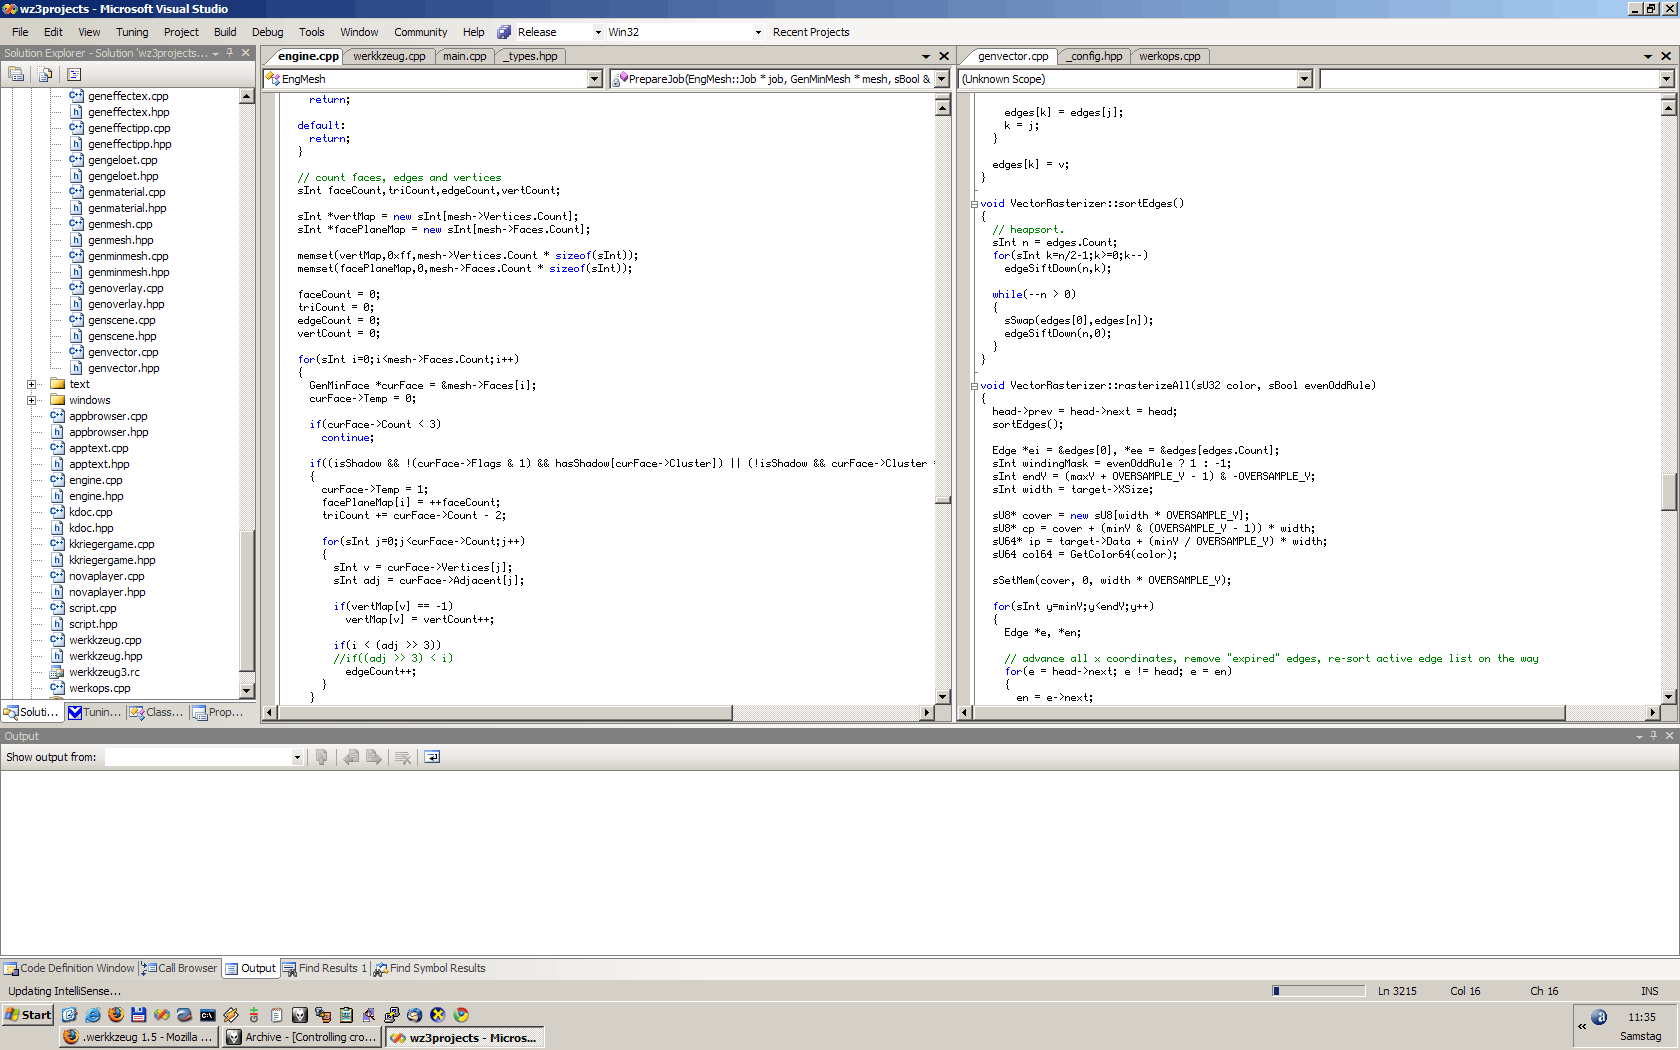
Task: Switch to werkkzeug.cpp editor tab
Action: tap(389, 56)
